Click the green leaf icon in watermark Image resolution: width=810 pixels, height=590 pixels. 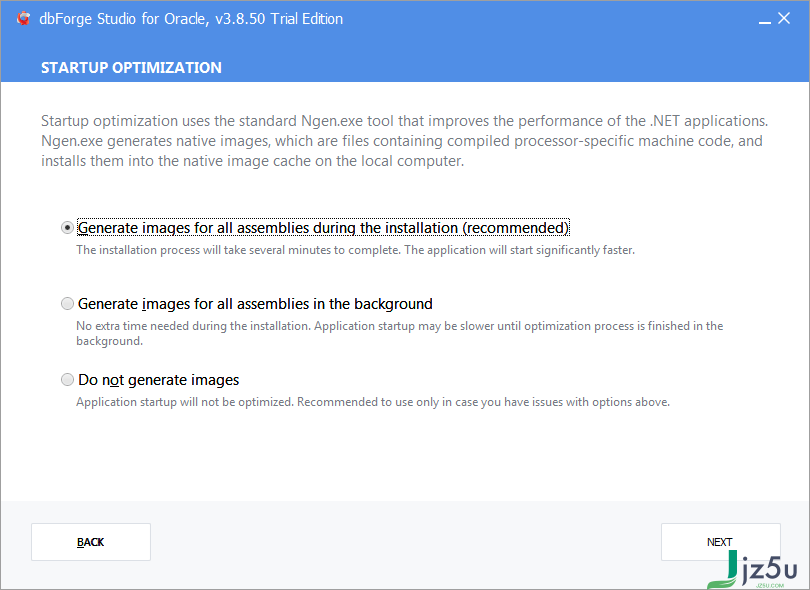tap(723, 572)
